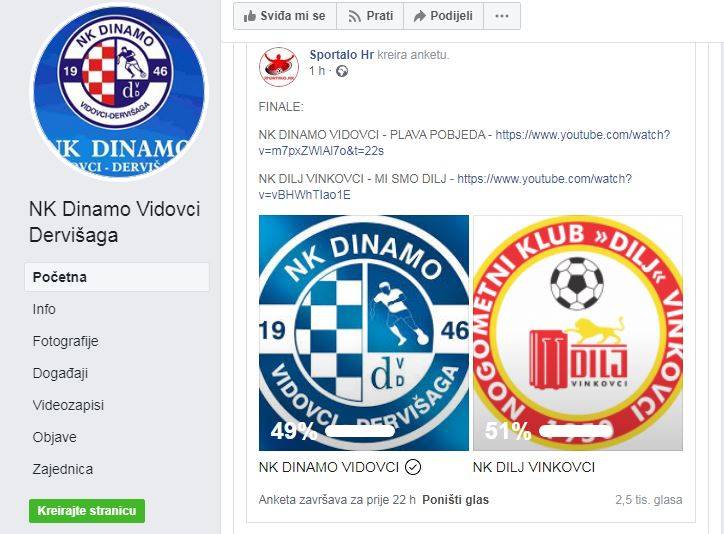
Task: Click the Prati follow feed button
Action: tap(370, 16)
